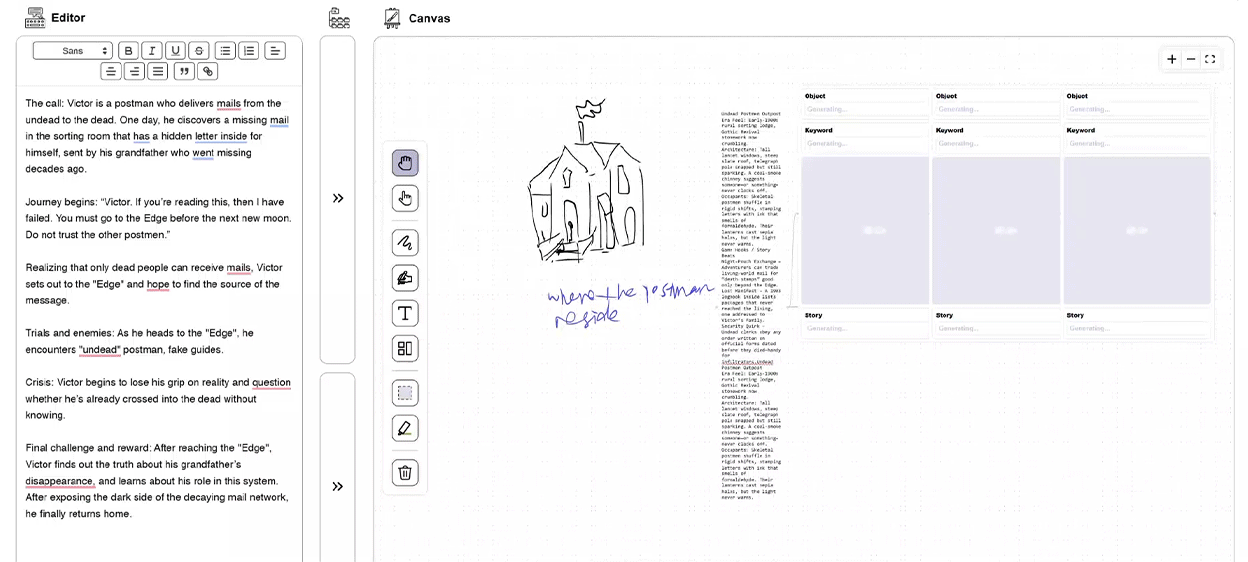Choose the freehand scribble draw tool

pyautogui.click(x=405, y=243)
